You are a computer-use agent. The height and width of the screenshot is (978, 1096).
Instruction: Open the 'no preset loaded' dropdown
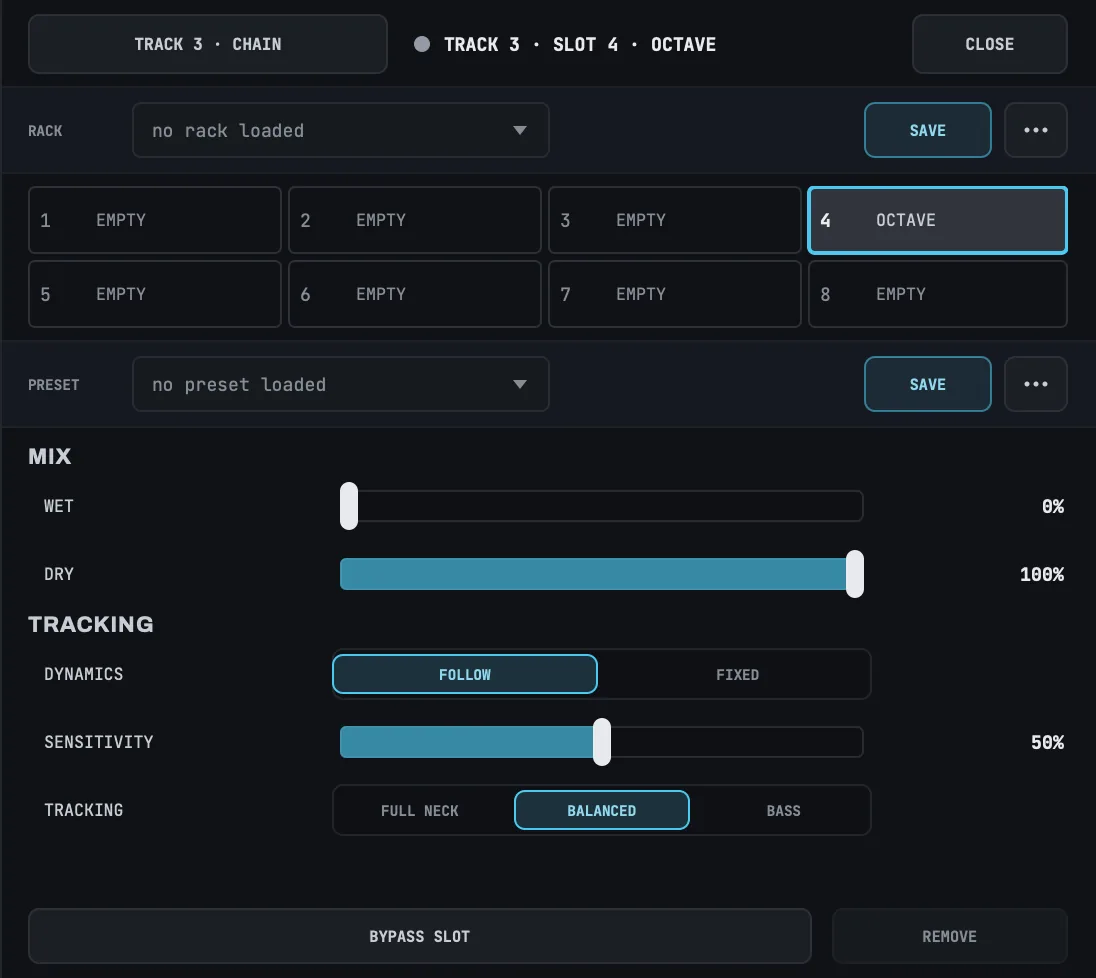point(340,384)
